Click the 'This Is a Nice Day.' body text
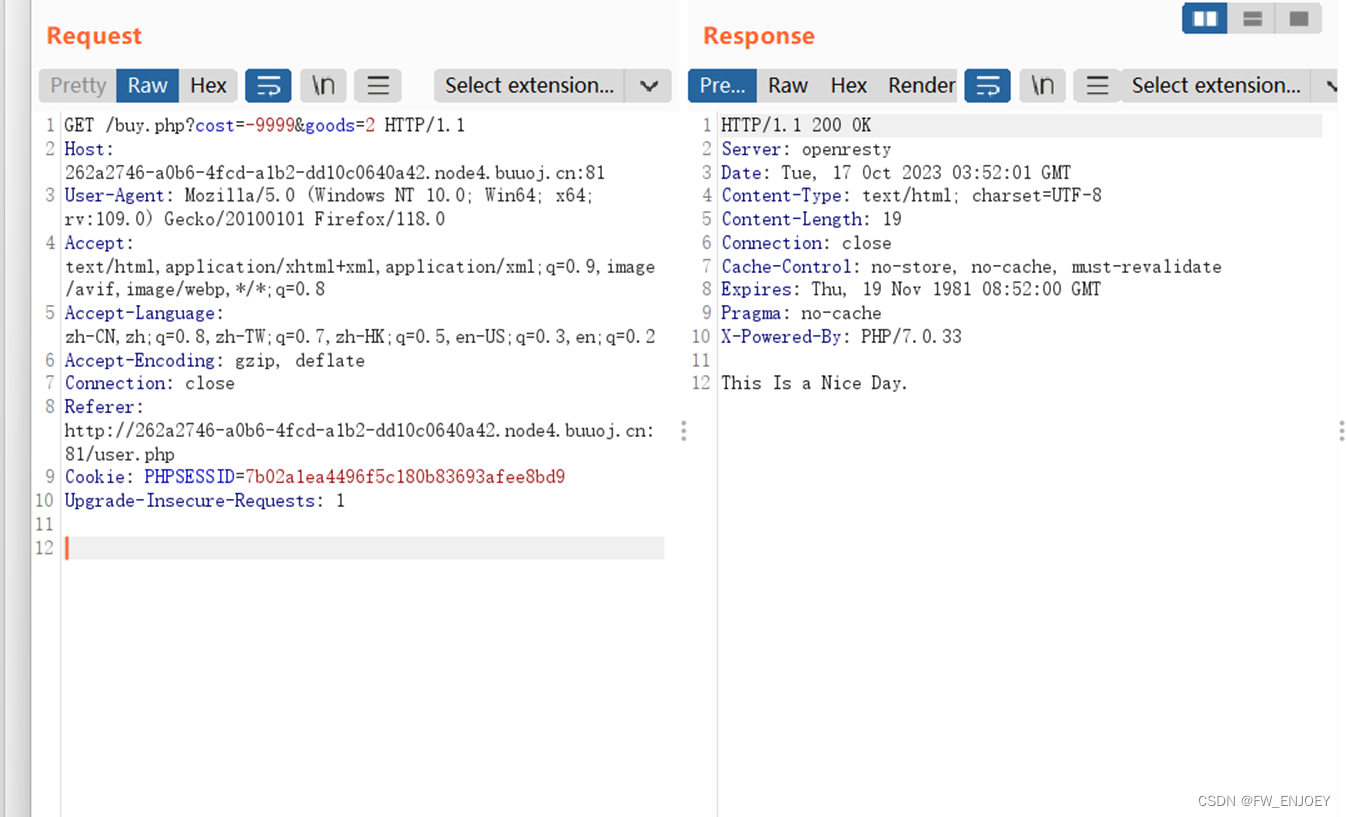This screenshot has height=817, width=1346. [x=814, y=383]
